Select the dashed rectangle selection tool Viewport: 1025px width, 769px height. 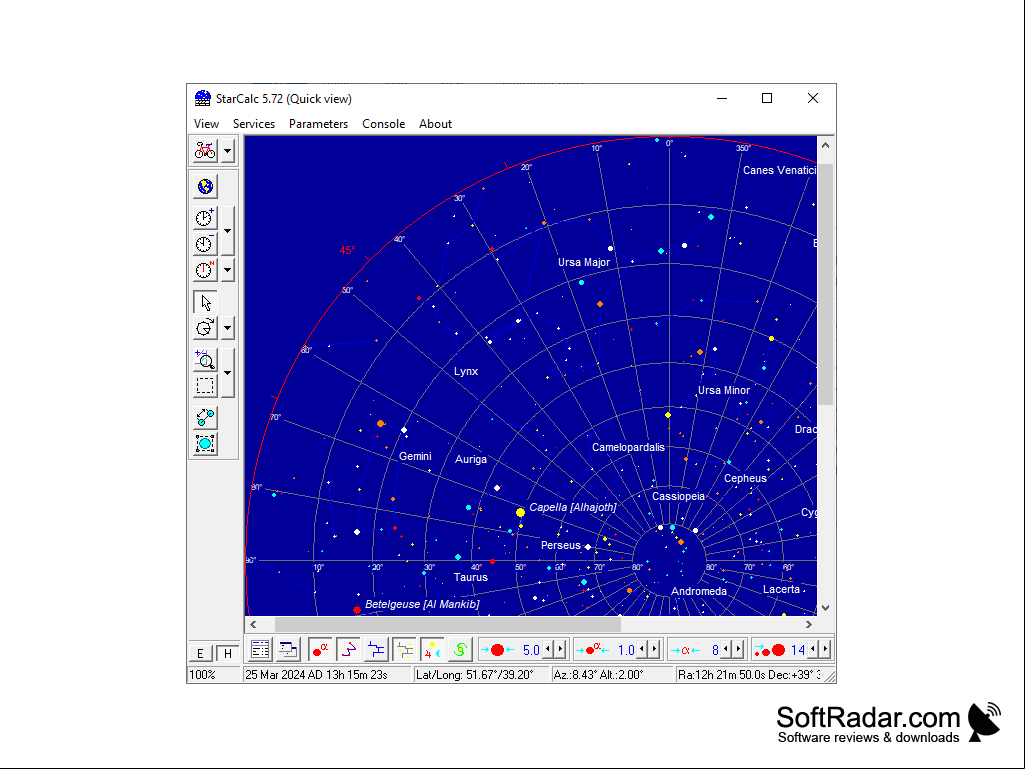tap(205, 386)
